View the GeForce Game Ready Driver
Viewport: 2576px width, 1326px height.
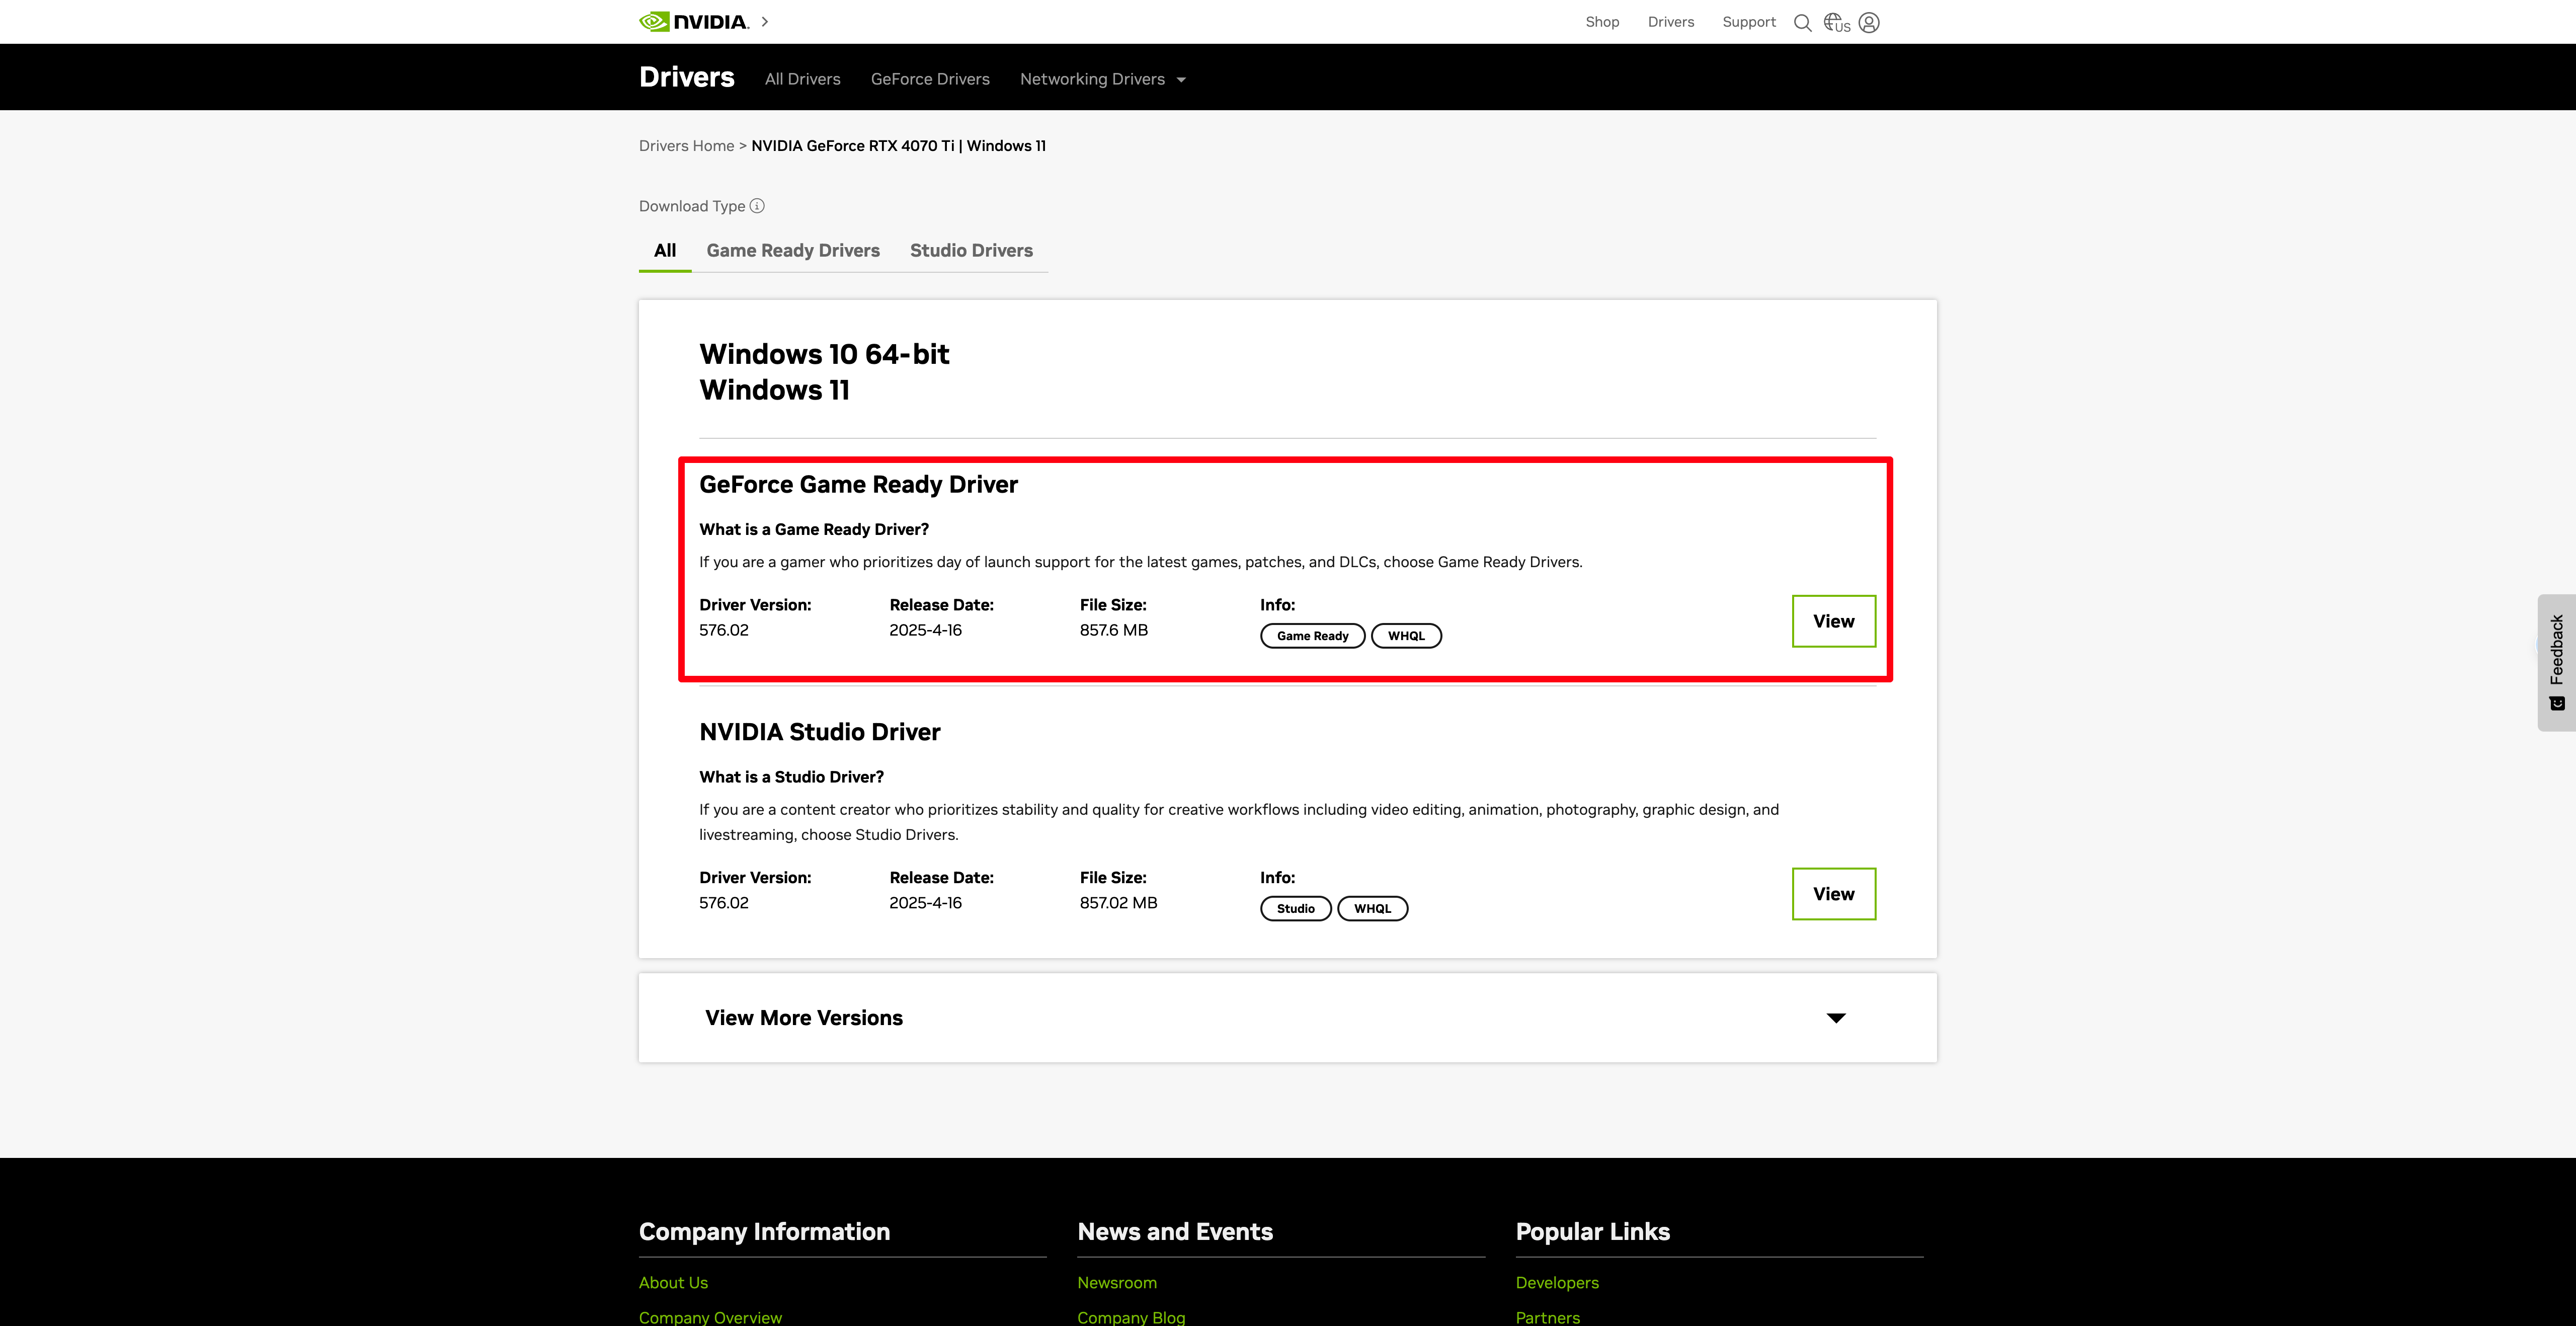click(x=1834, y=621)
